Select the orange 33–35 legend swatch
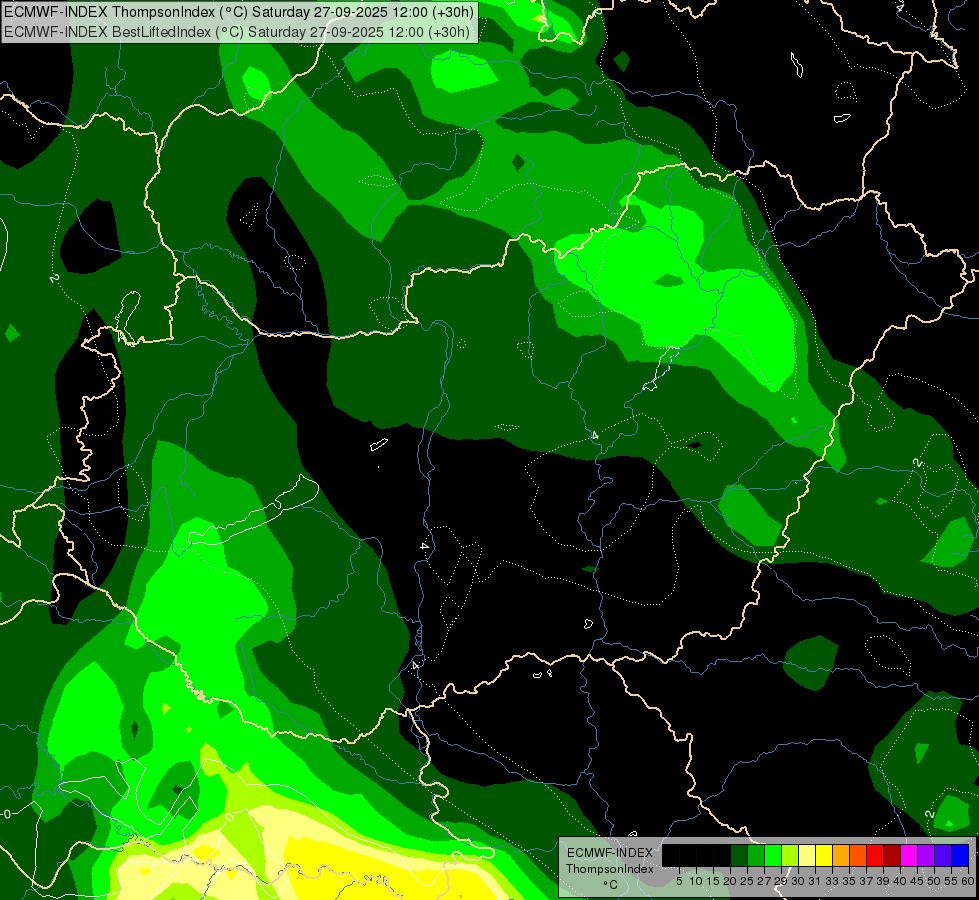 [841, 855]
